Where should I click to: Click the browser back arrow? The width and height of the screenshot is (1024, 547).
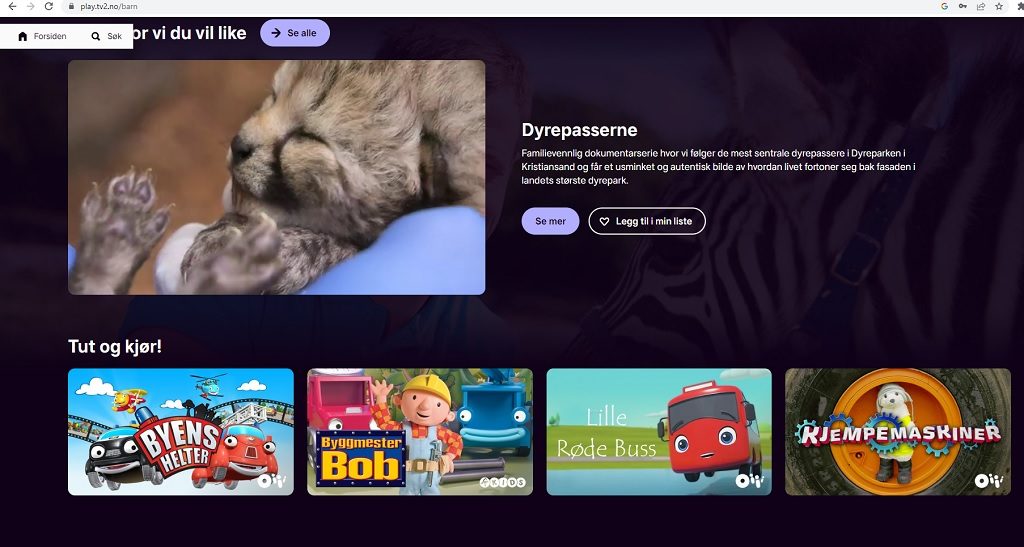coord(12,6)
